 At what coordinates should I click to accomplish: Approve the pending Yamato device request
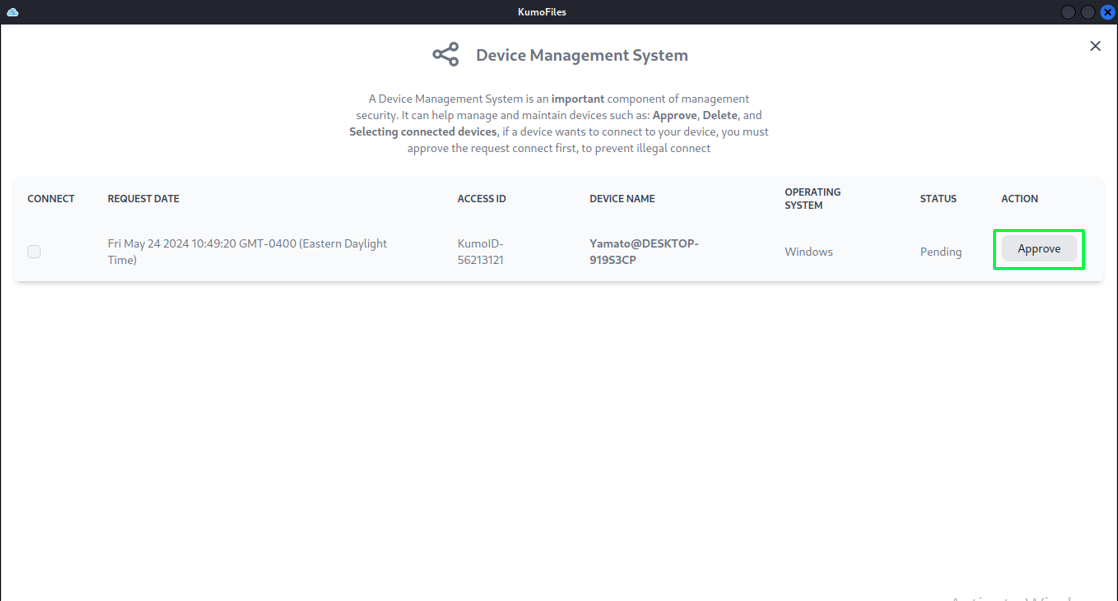[x=1039, y=249]
